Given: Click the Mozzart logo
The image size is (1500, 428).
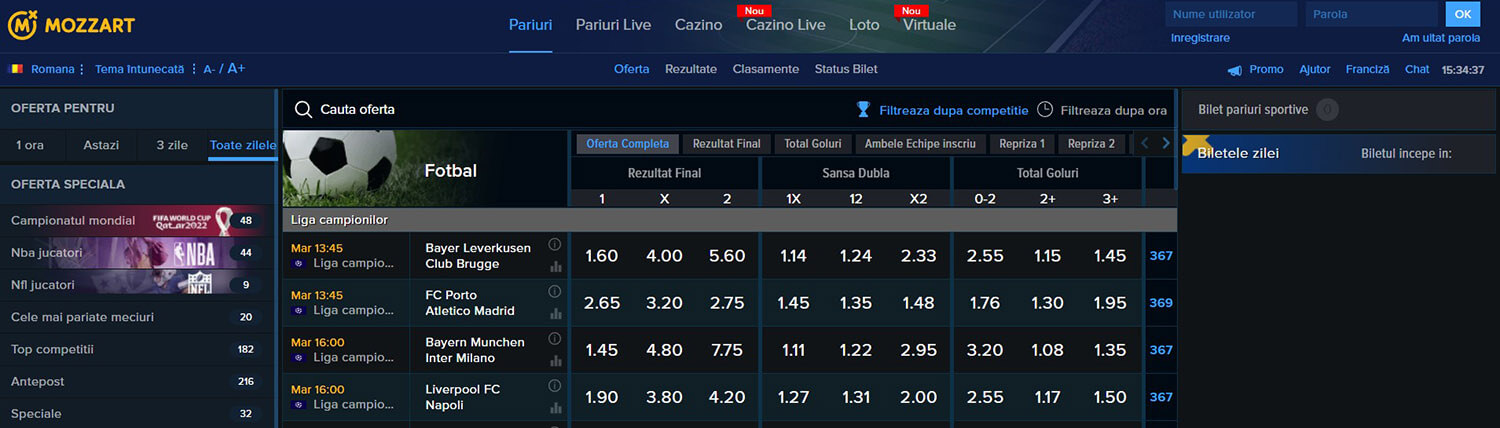Looking at the screenshot, I should 71,25.
